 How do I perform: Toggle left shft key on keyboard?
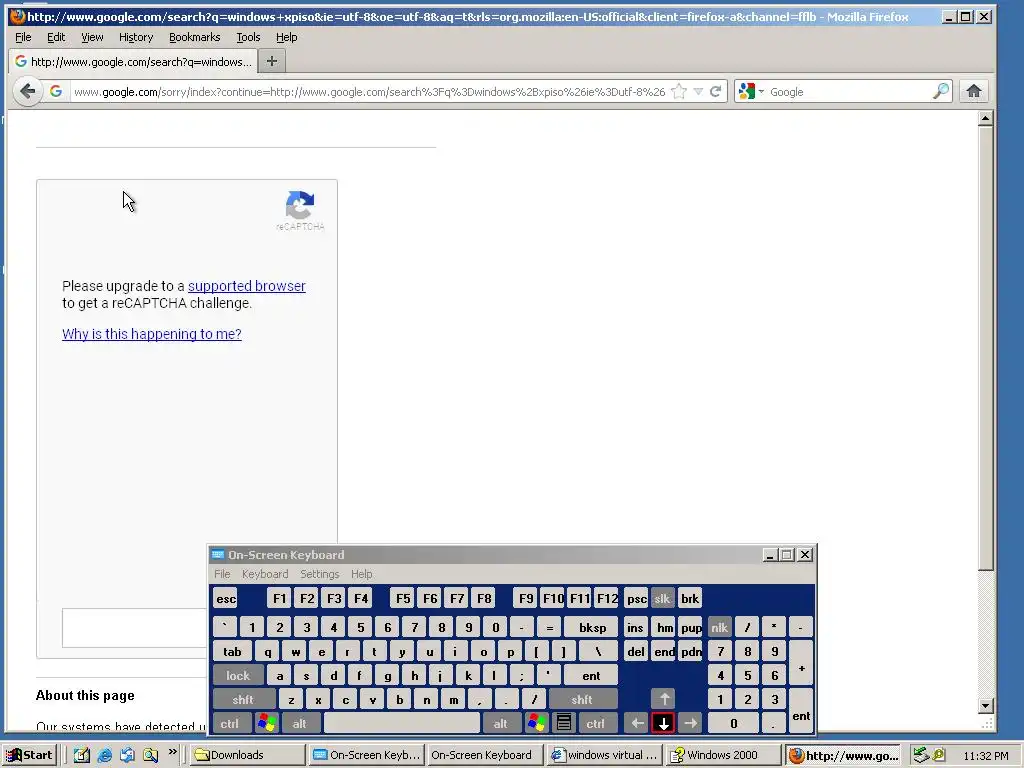243,699
